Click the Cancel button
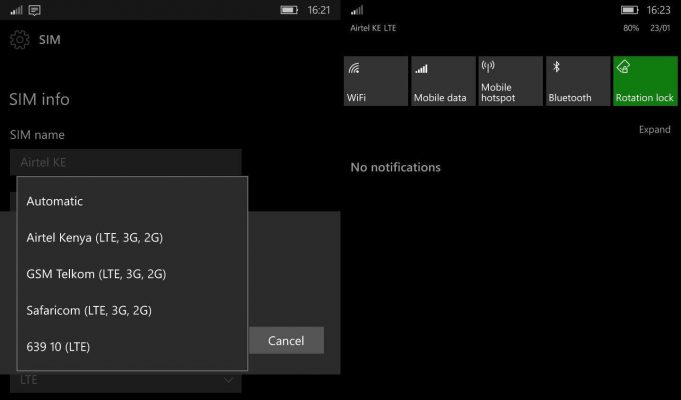The height and width of the screenshot is (400, 681). coord(286,340)
